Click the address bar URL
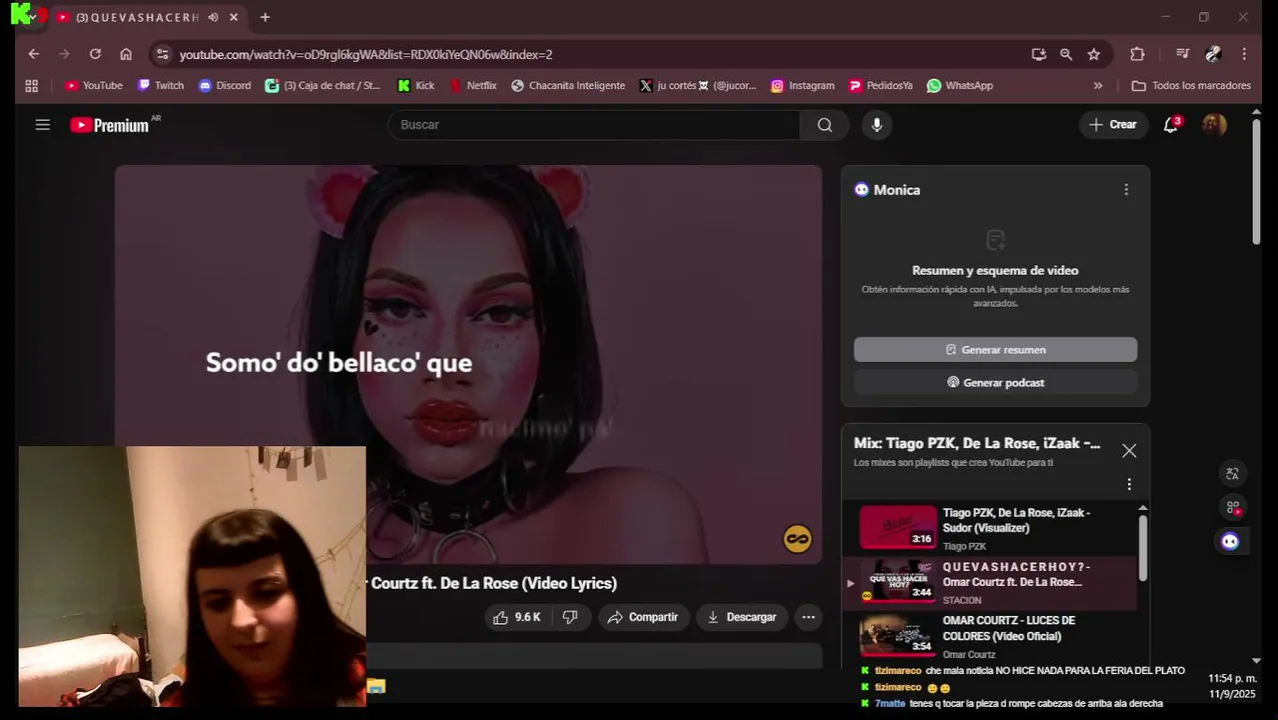This screenshot has width=1278, height=720. coord(365,54)
